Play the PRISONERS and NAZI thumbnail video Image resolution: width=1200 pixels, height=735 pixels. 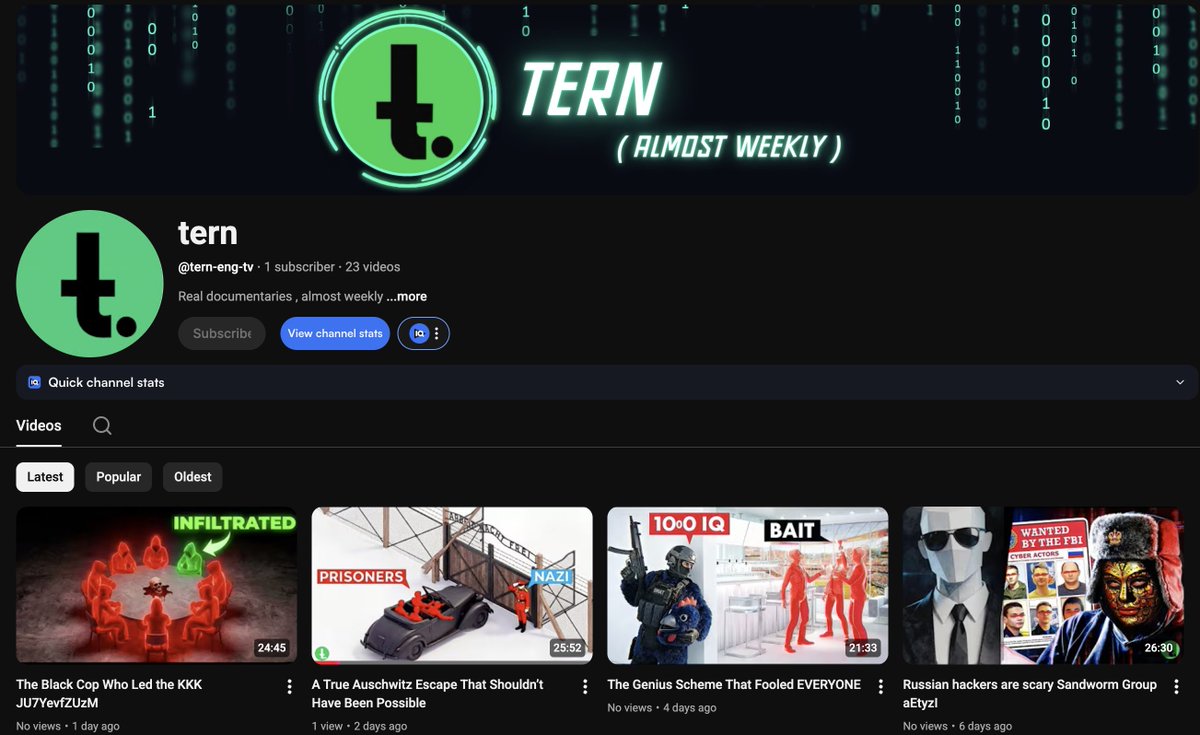[452, 585]
